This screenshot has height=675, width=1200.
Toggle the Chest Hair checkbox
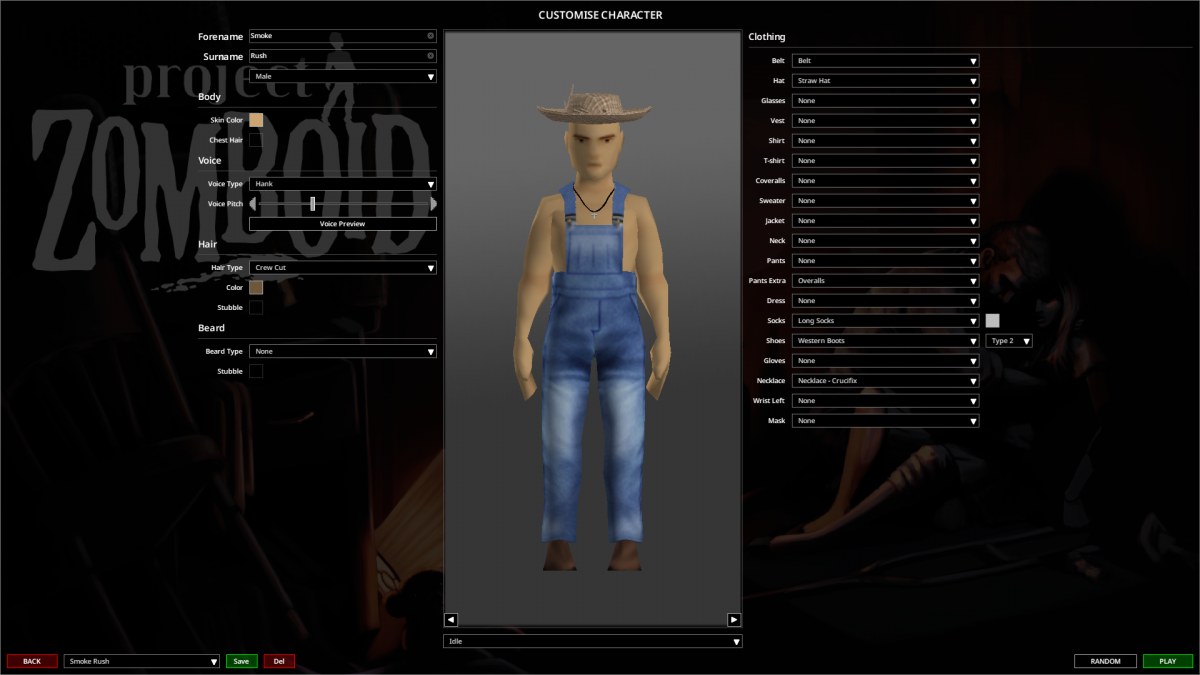(256, 140)
